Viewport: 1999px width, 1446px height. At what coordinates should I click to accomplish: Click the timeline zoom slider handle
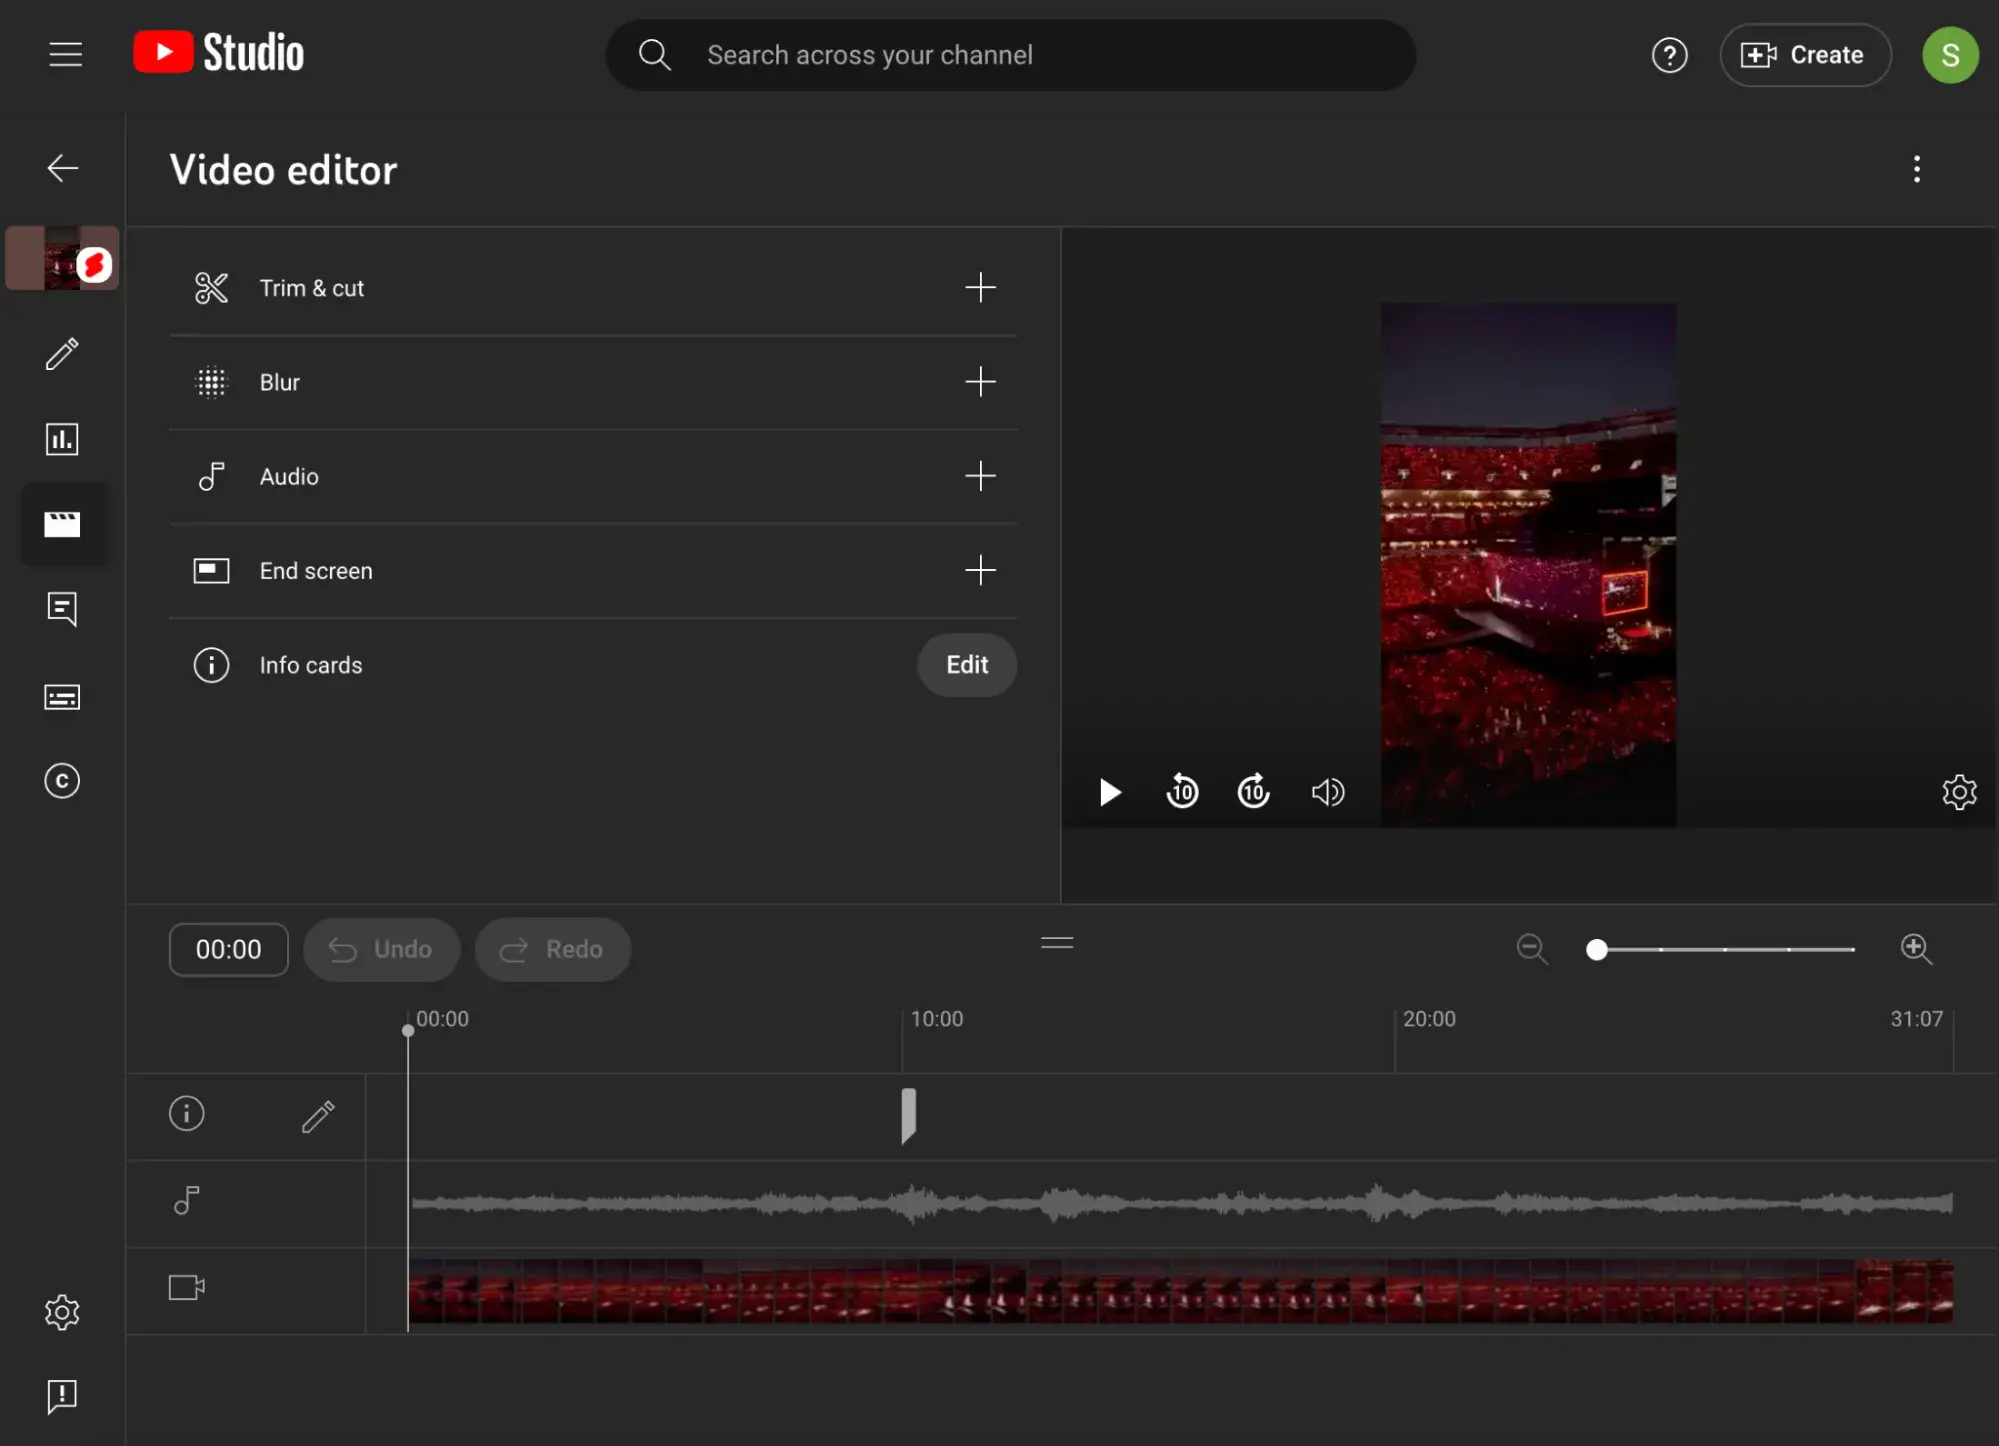pyautogui.click(x=1597, y=949)
